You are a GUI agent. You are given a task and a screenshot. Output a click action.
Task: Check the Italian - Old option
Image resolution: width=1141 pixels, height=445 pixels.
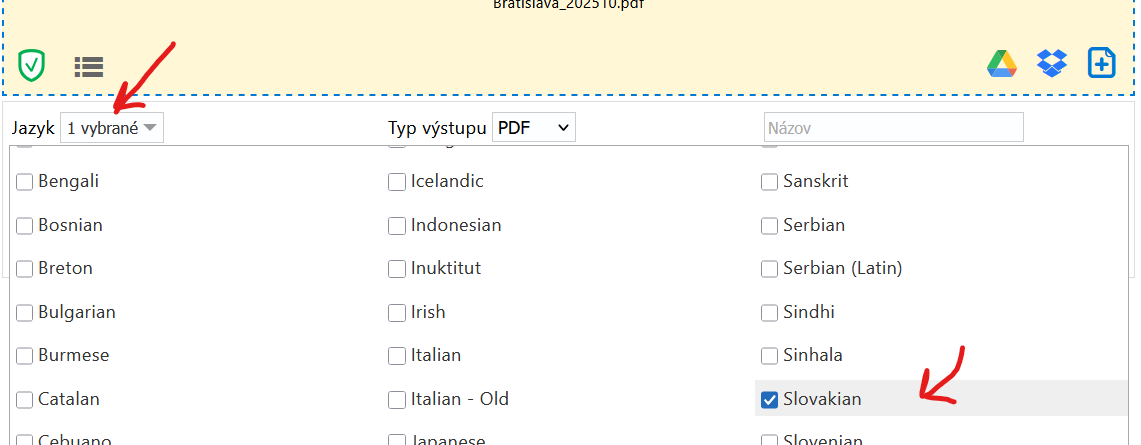397,400
